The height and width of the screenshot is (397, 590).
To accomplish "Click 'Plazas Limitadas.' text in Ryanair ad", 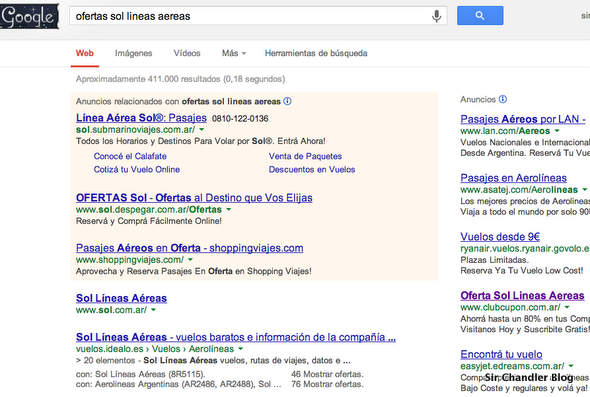I will tap(494, 260).
